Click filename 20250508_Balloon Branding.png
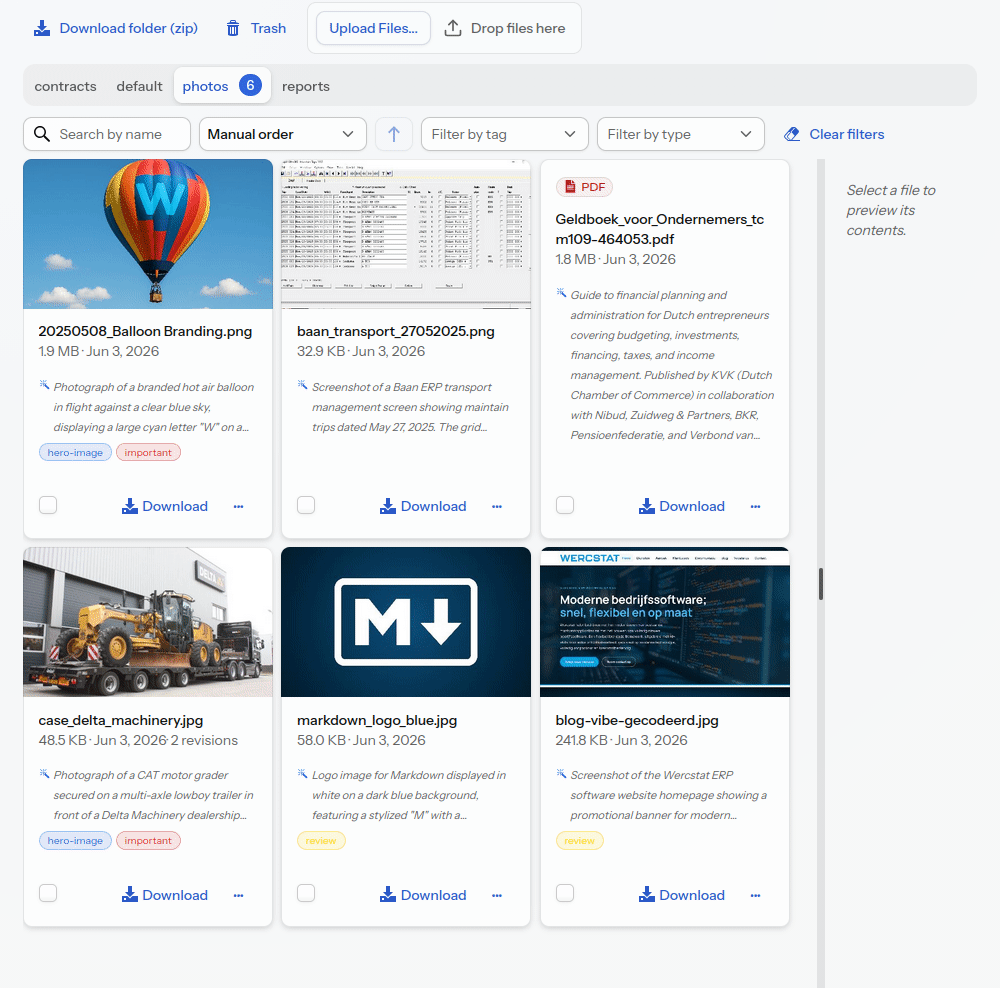This screenshot has height=988, width=1000. tap(145, 331)
